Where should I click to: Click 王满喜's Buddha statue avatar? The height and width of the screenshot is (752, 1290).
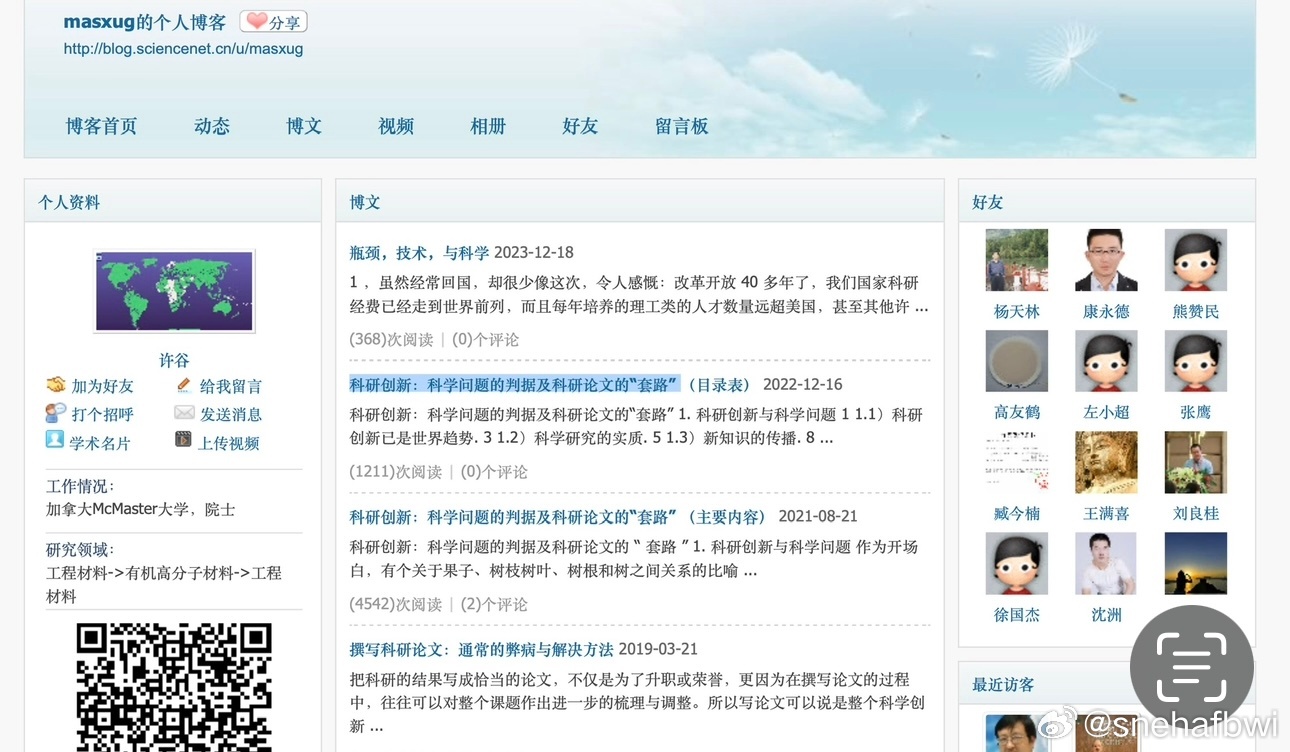click(x=1106, y=462)
